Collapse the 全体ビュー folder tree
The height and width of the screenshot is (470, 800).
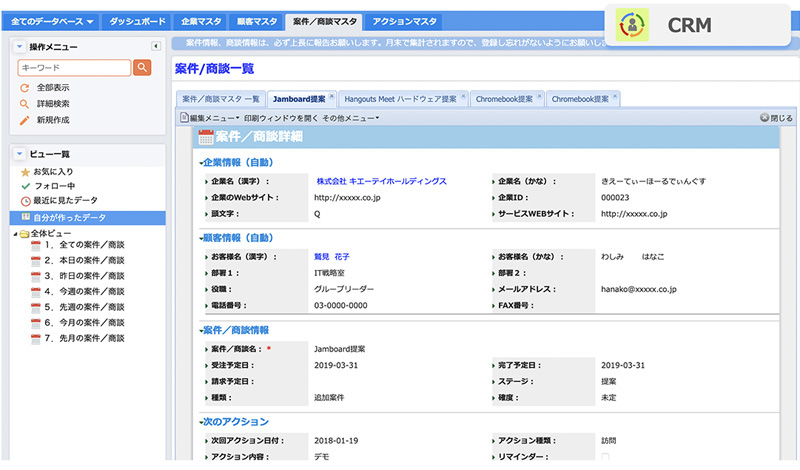click(x=15, y=233)
